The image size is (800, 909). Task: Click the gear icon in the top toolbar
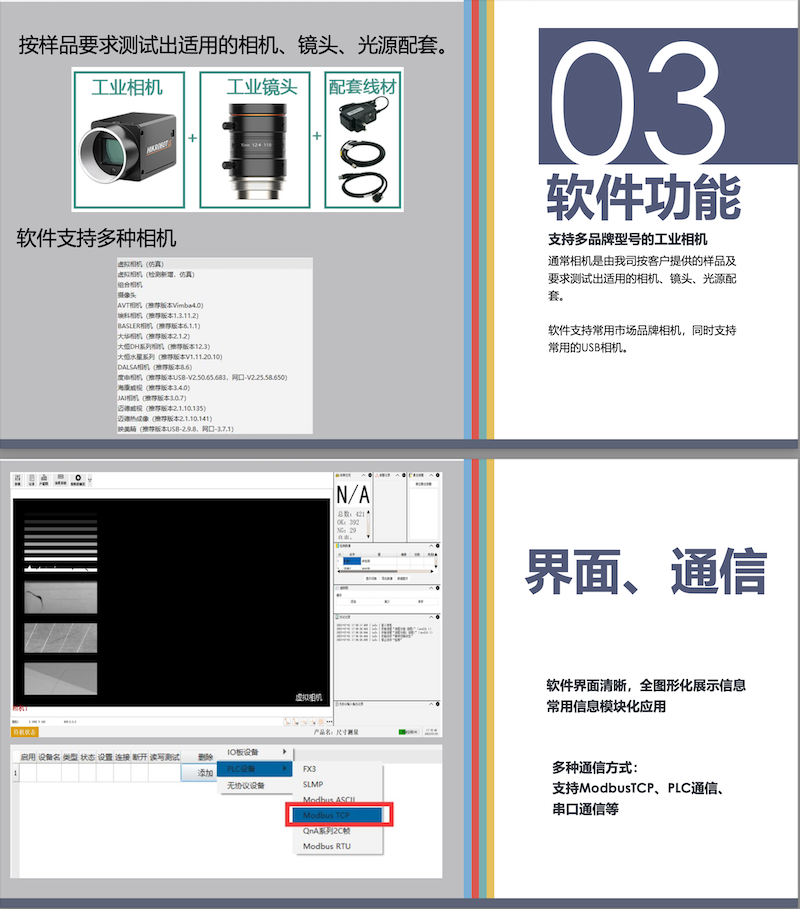click(79, 479)
